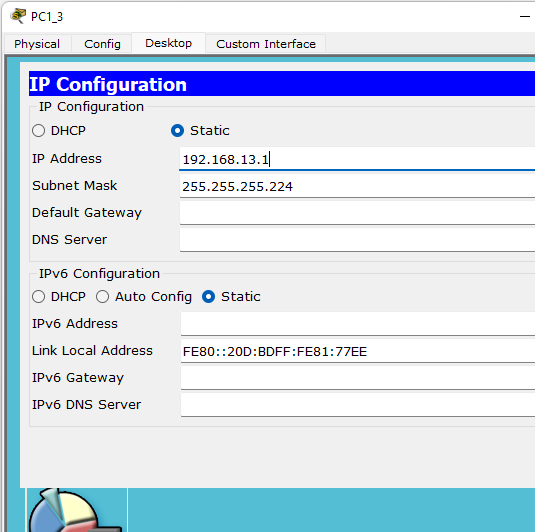This screenshot has width=535, height=532.
Task: Click the Link Local Address field
Action: click(358, 351)
